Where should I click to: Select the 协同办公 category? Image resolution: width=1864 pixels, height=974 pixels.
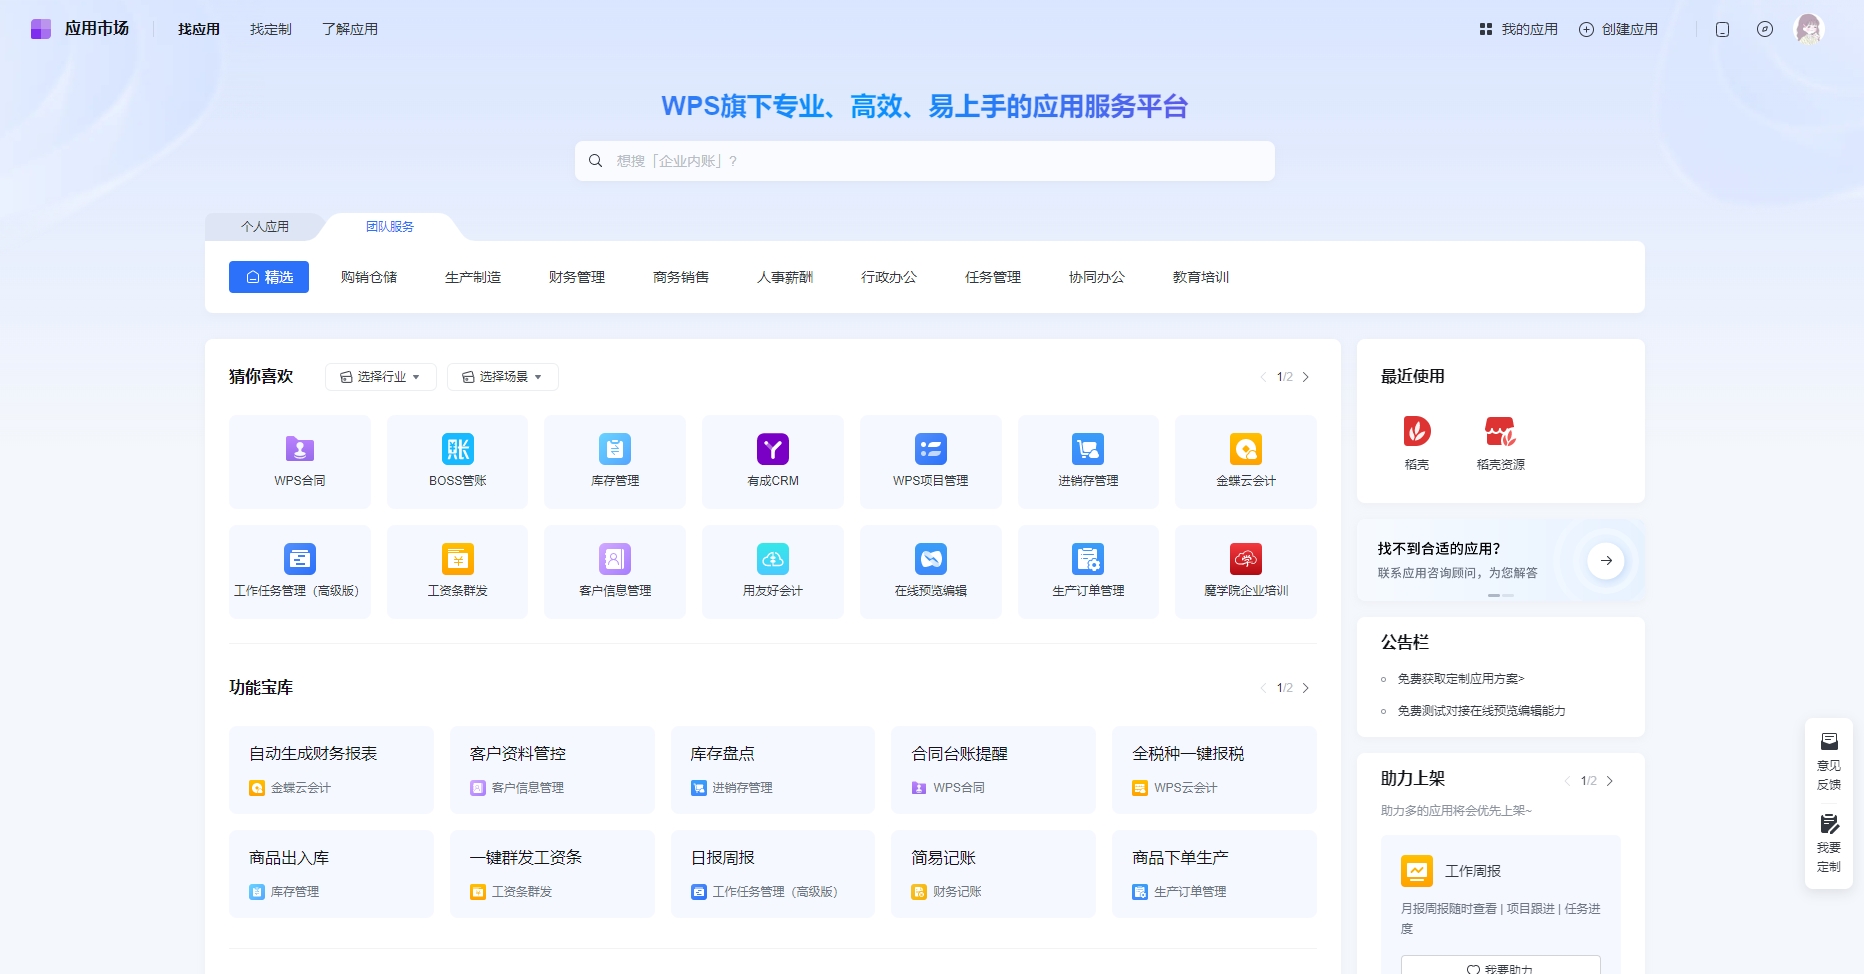click(x=1097, y=277)
